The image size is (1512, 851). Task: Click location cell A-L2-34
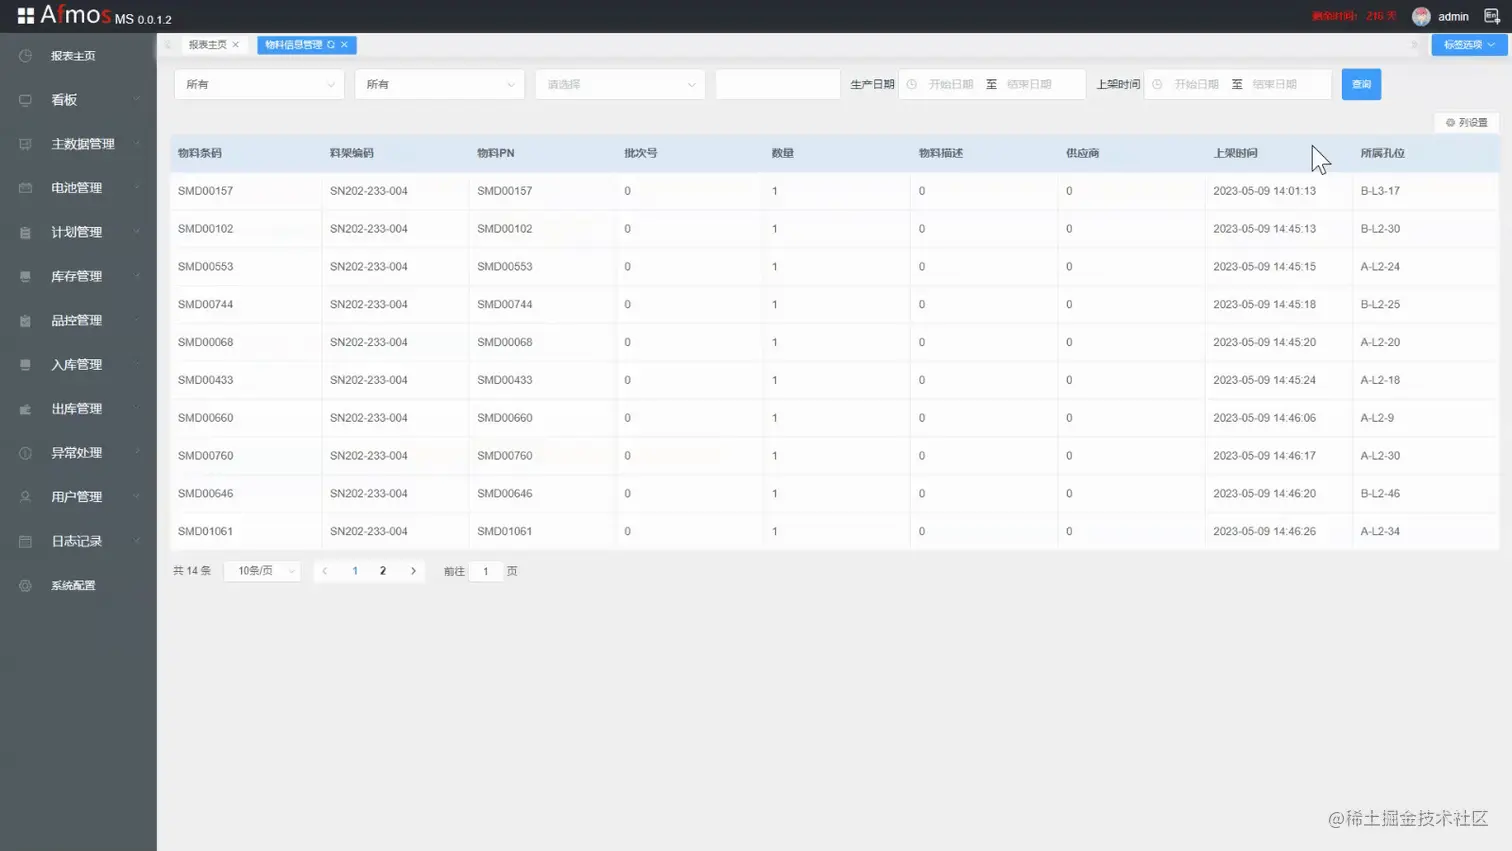pos(1380,531)
